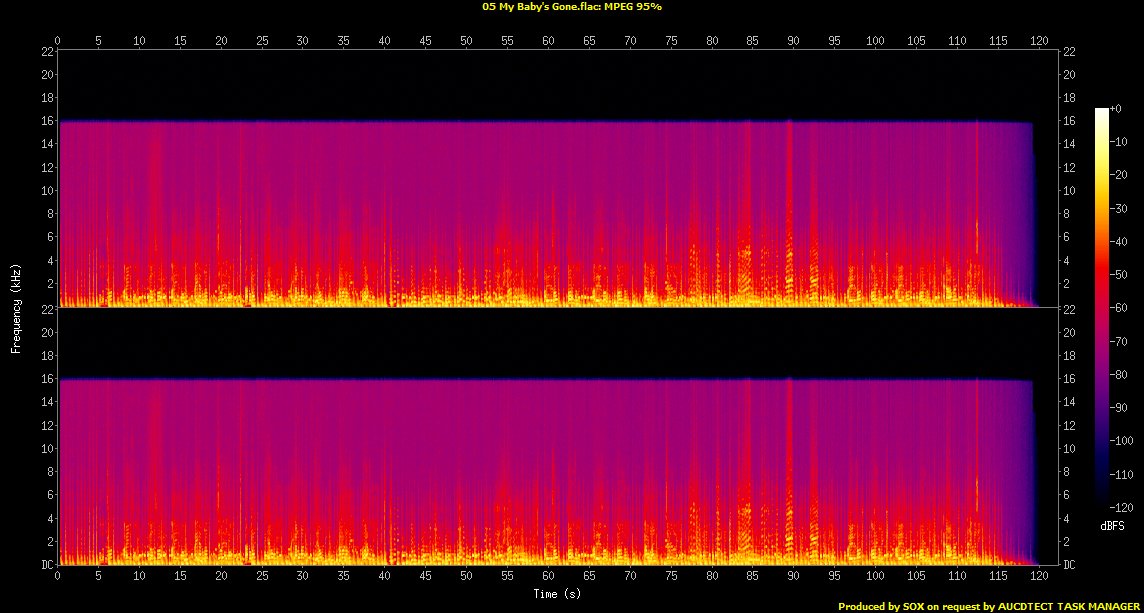Screen dimensions: 1144x613
Task: Click the 60 mark on top time axis
Action: [548, 40]
